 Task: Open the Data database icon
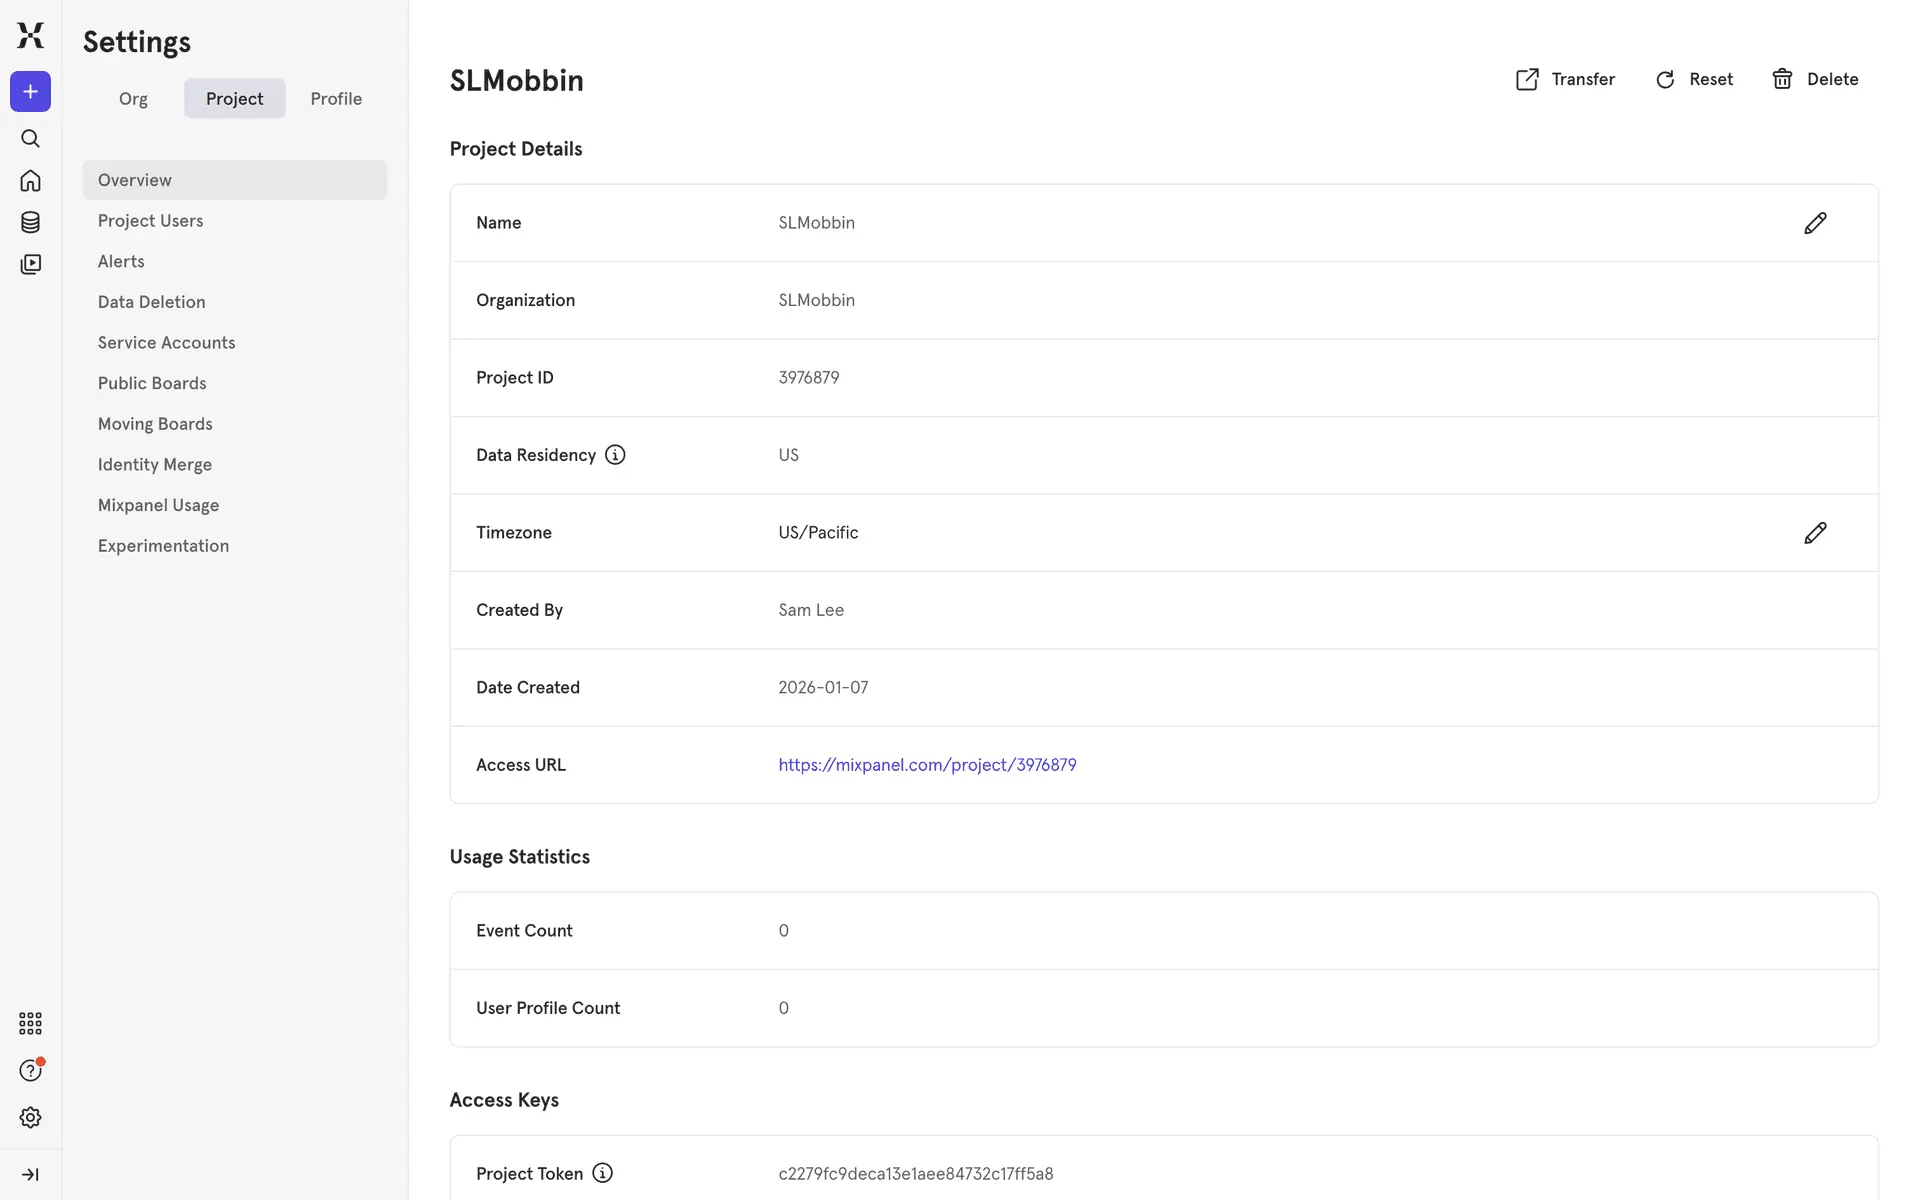[30, 222]
